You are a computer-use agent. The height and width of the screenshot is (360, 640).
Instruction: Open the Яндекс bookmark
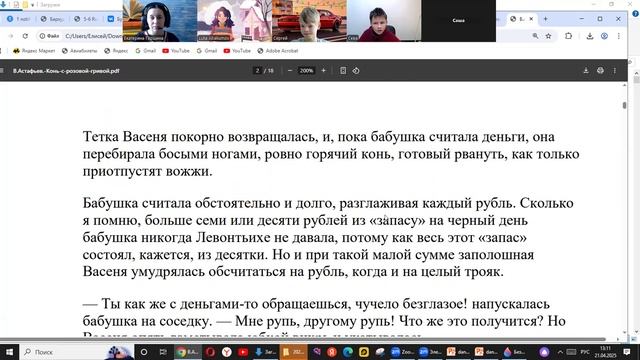click(x=116, y=51)
